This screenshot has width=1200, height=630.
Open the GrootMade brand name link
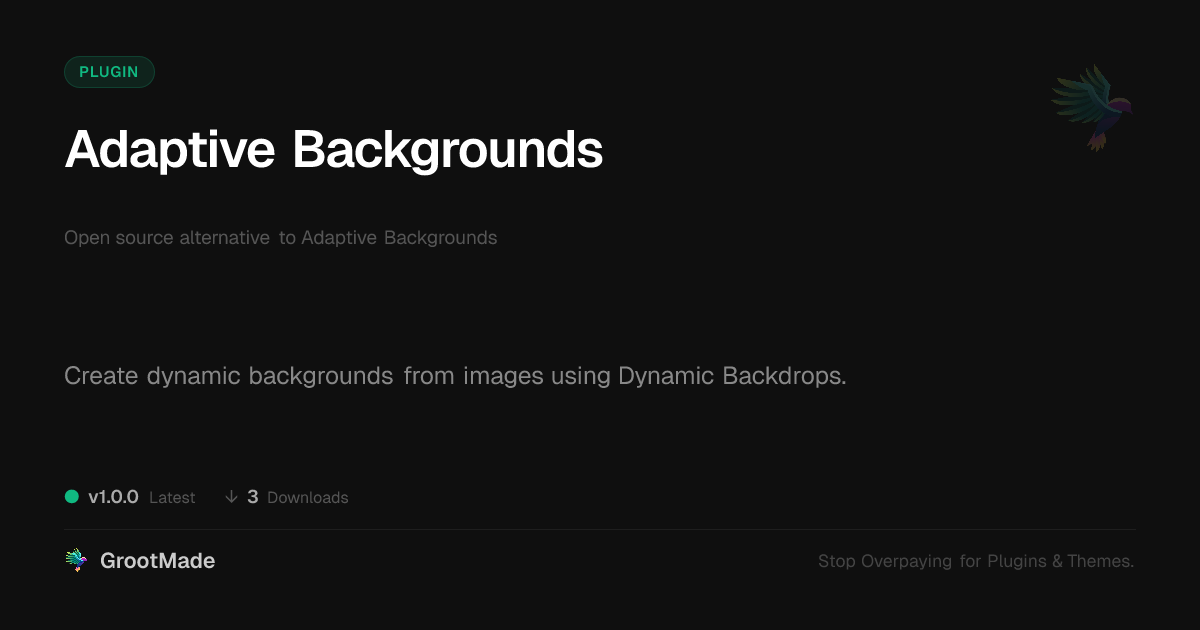[157, 561]
